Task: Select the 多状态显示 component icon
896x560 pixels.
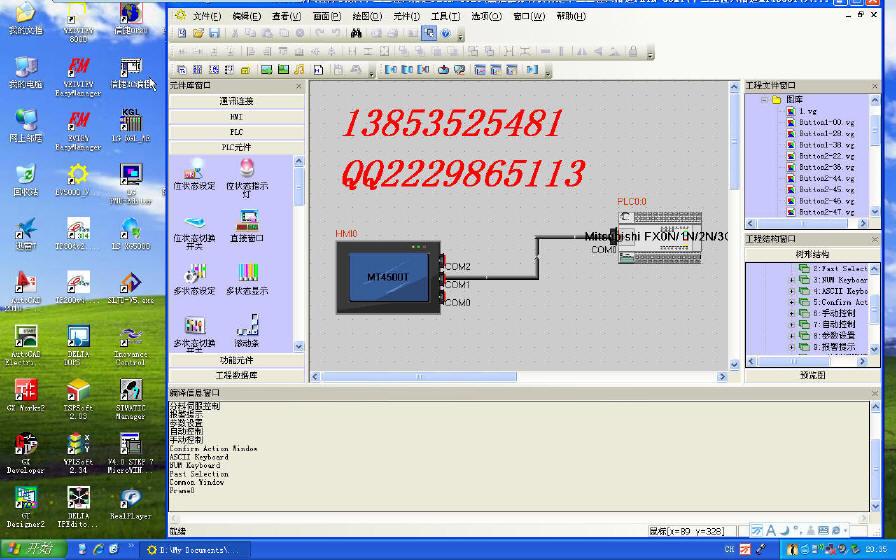Action: pos(247,276)
